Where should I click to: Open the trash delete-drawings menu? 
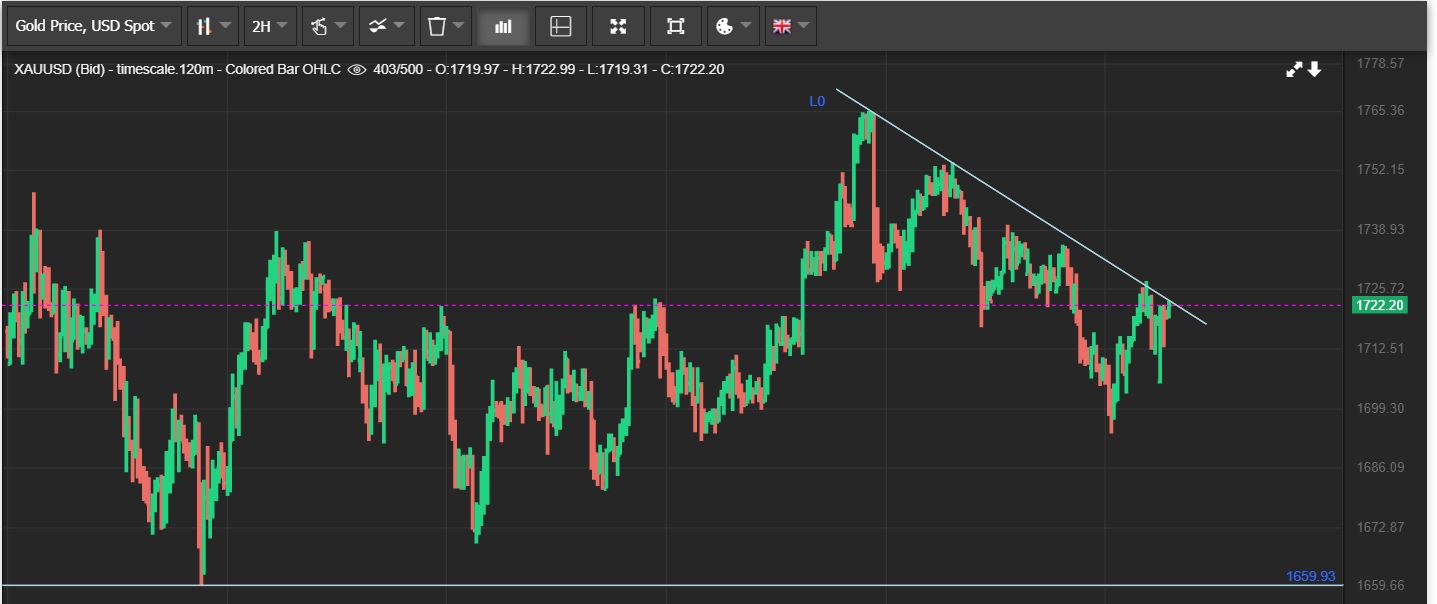coord(445,26)
